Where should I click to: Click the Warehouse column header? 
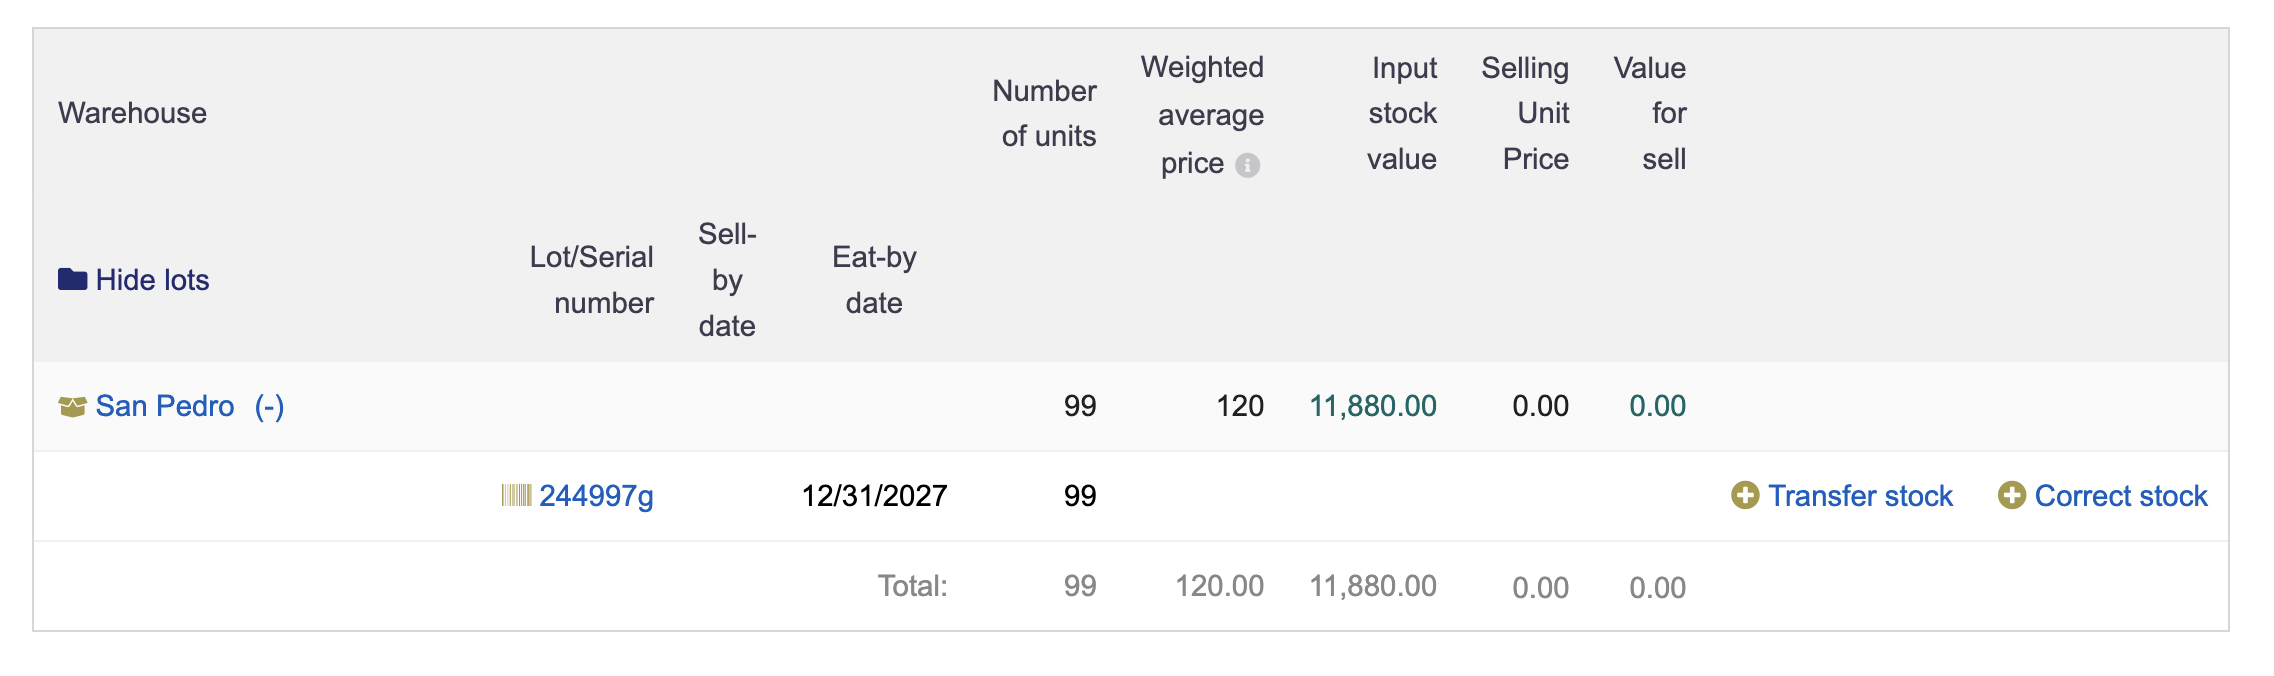point(133,113)
